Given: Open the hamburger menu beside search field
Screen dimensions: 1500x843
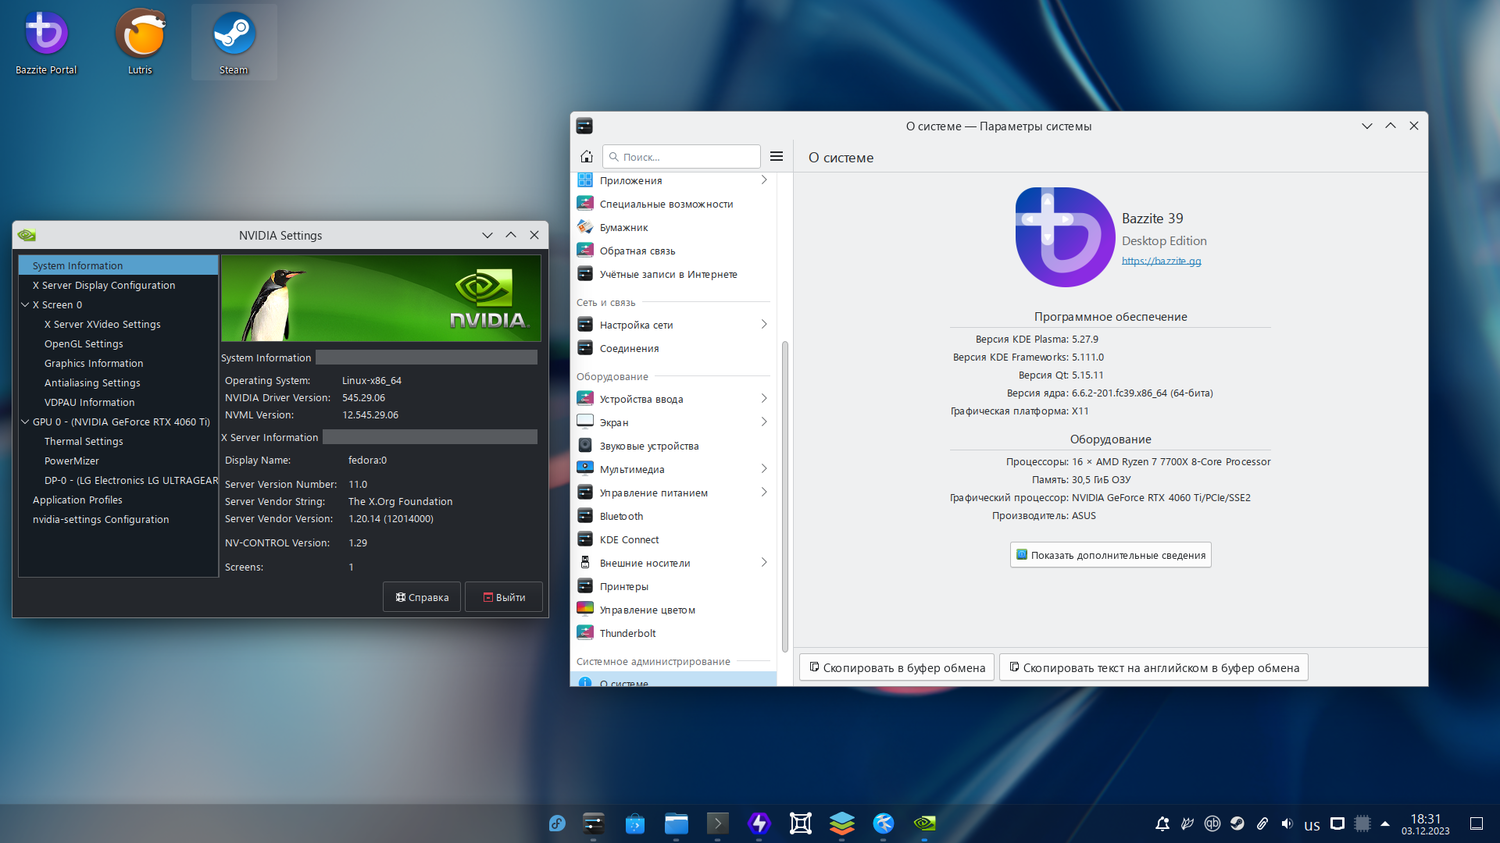Looking at the screenshot, I should pyautogui.click(x=776, y=156).
